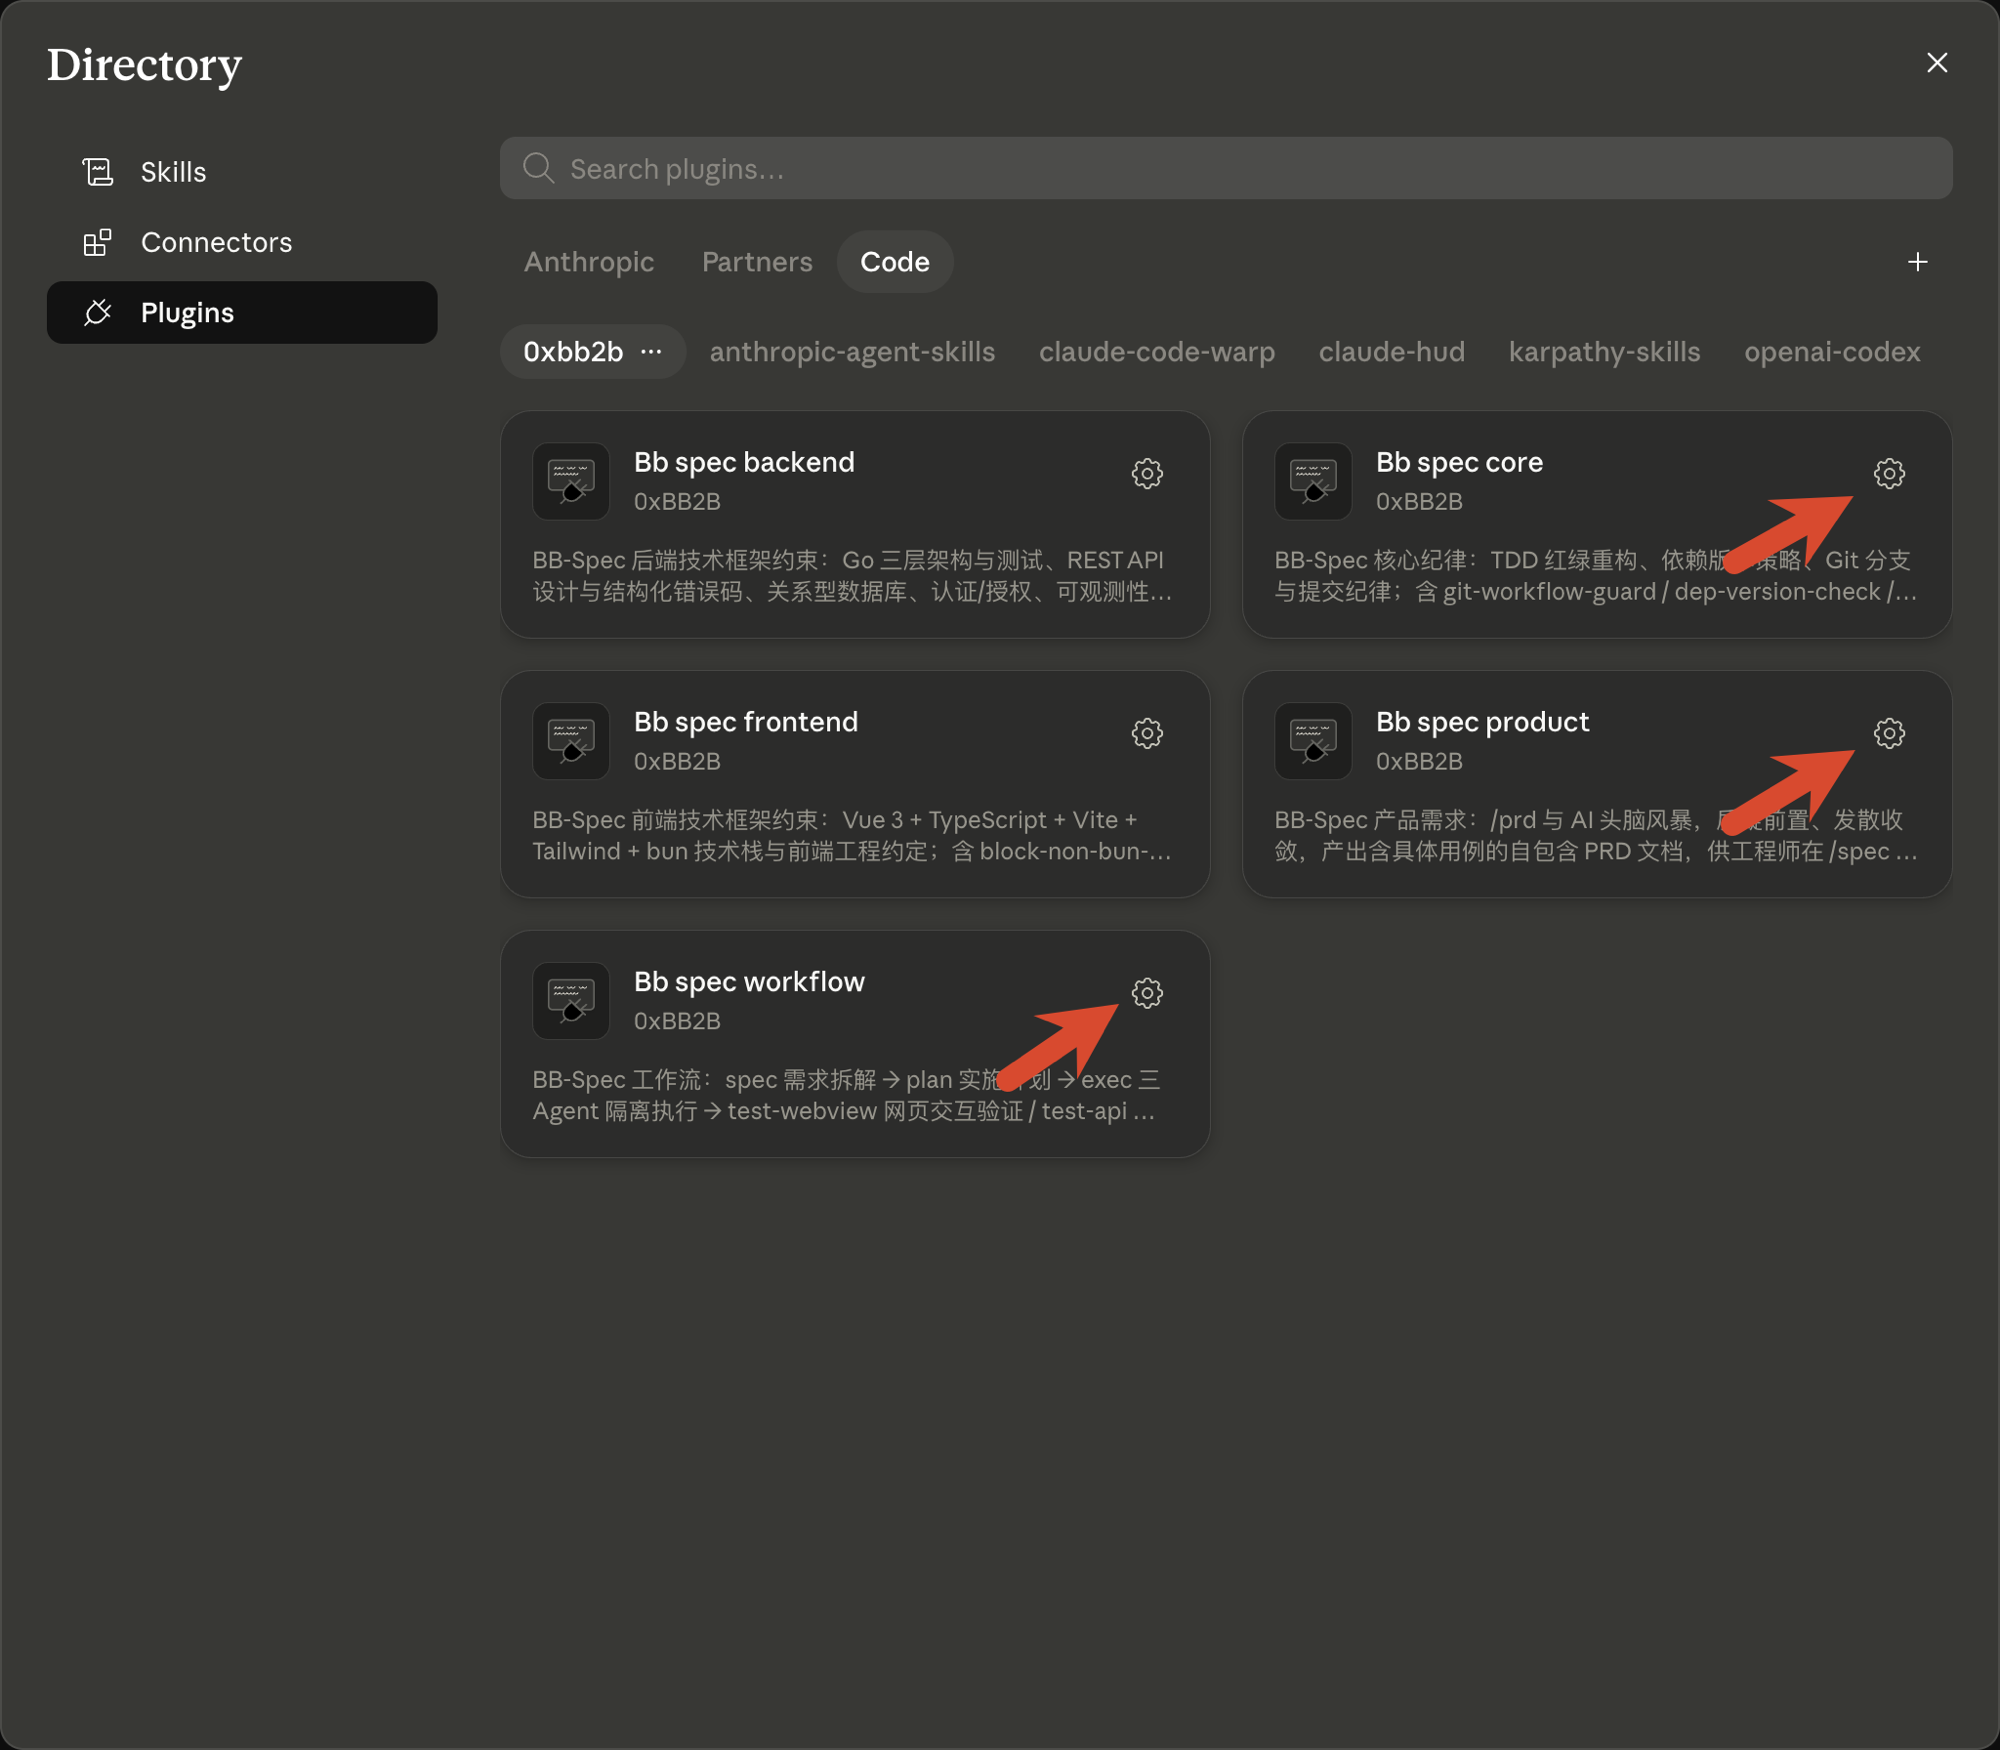Screen dimensions: 2000x1750
Task: Select claude-hud marketplace
Action: (1392, 352)
